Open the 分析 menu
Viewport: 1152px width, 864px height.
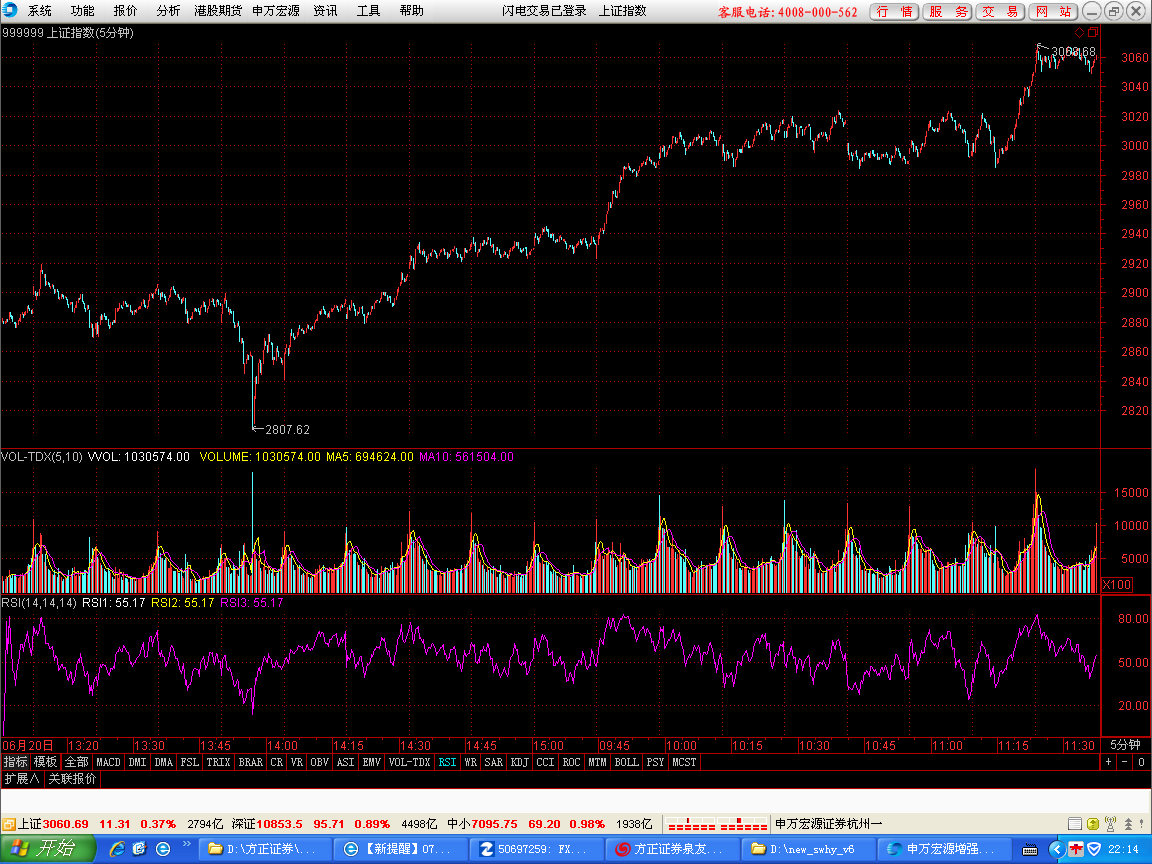pos(168,11)
